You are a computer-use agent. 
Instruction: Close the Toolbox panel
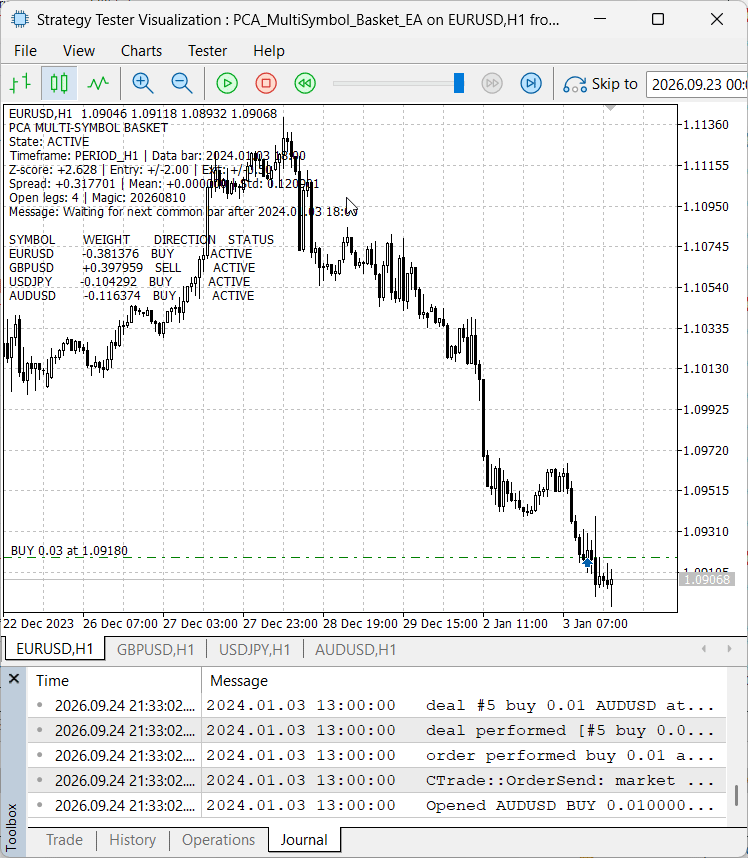14,679
